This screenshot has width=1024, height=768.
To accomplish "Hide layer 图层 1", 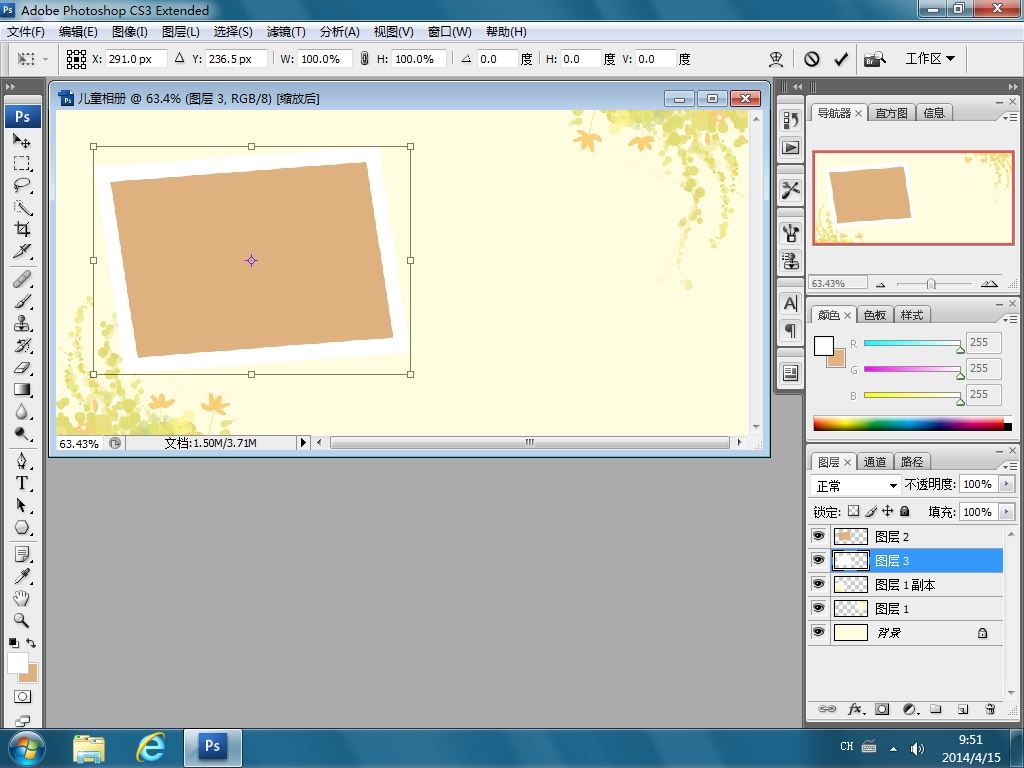I will coord(818,608).
